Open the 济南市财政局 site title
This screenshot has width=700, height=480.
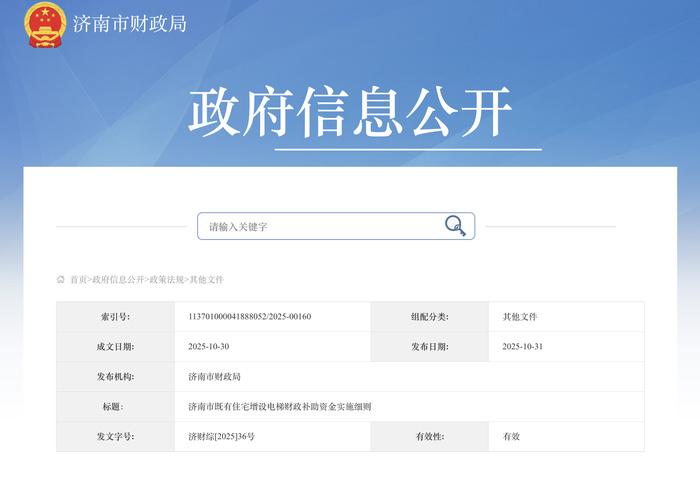tap(130, 24)
